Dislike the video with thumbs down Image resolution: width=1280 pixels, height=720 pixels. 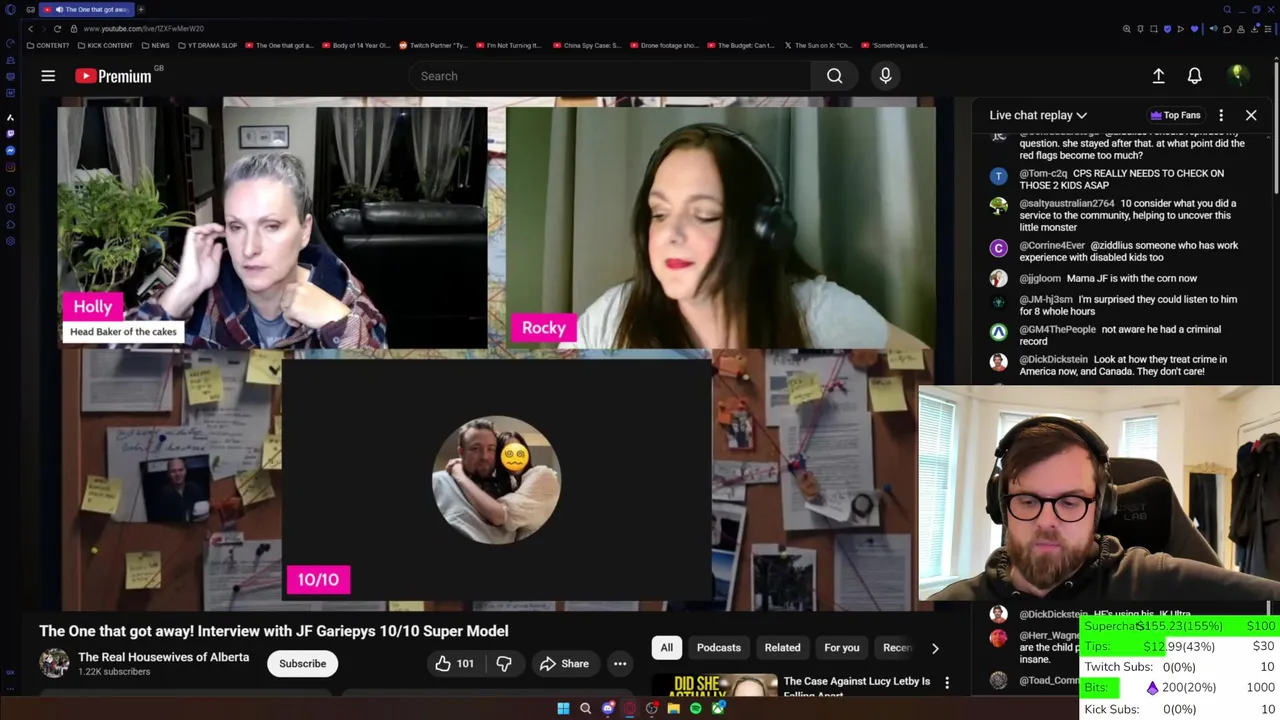click(504, 664)
